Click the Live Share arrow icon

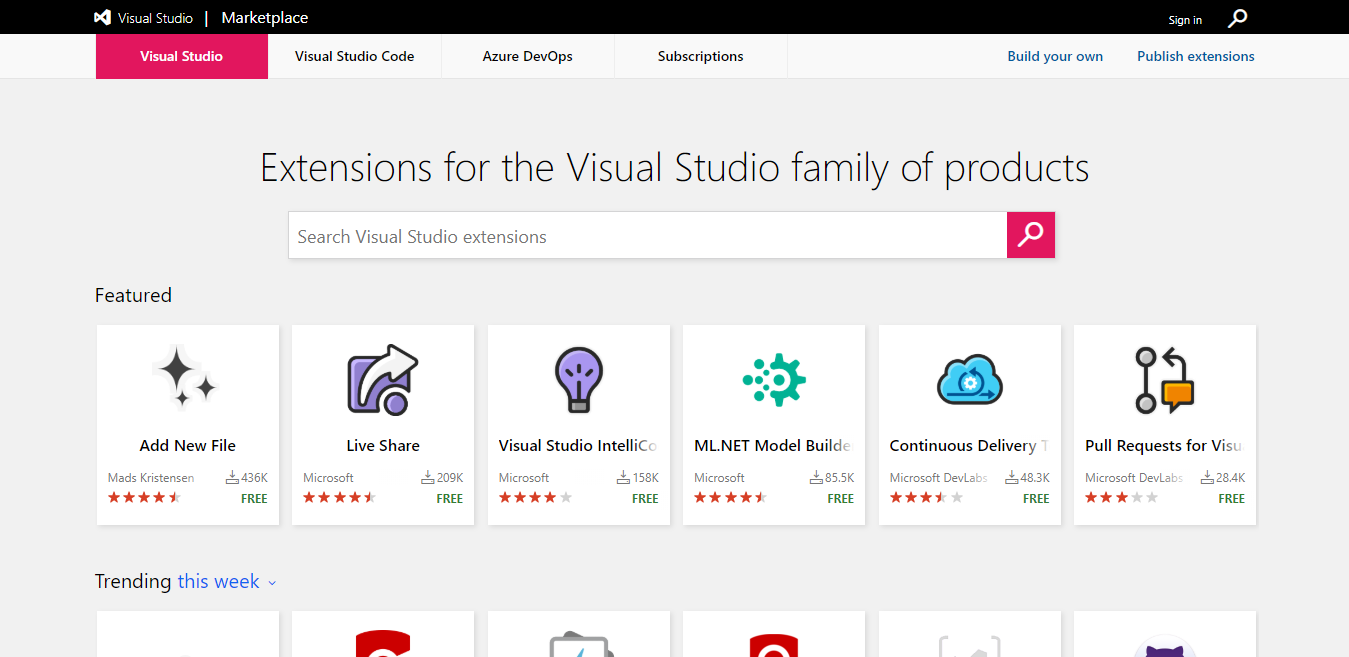382,379
